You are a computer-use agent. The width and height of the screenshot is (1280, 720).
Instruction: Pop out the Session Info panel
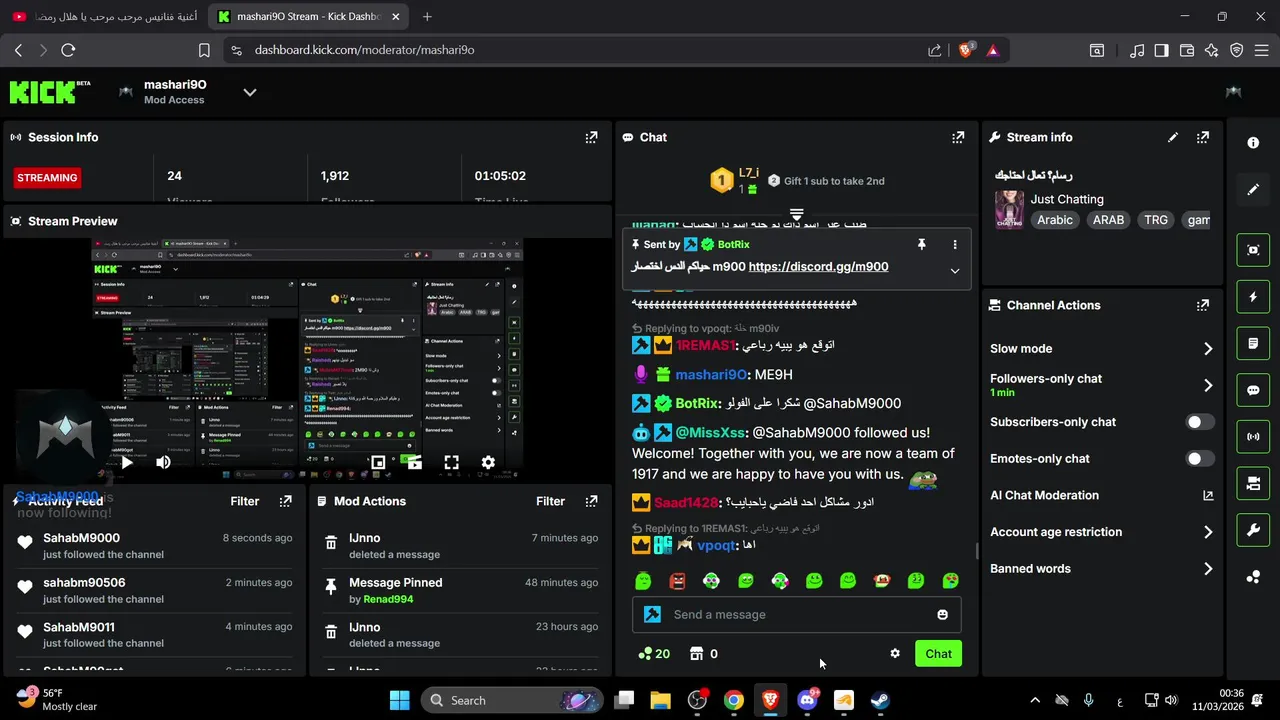click(592, 137)
